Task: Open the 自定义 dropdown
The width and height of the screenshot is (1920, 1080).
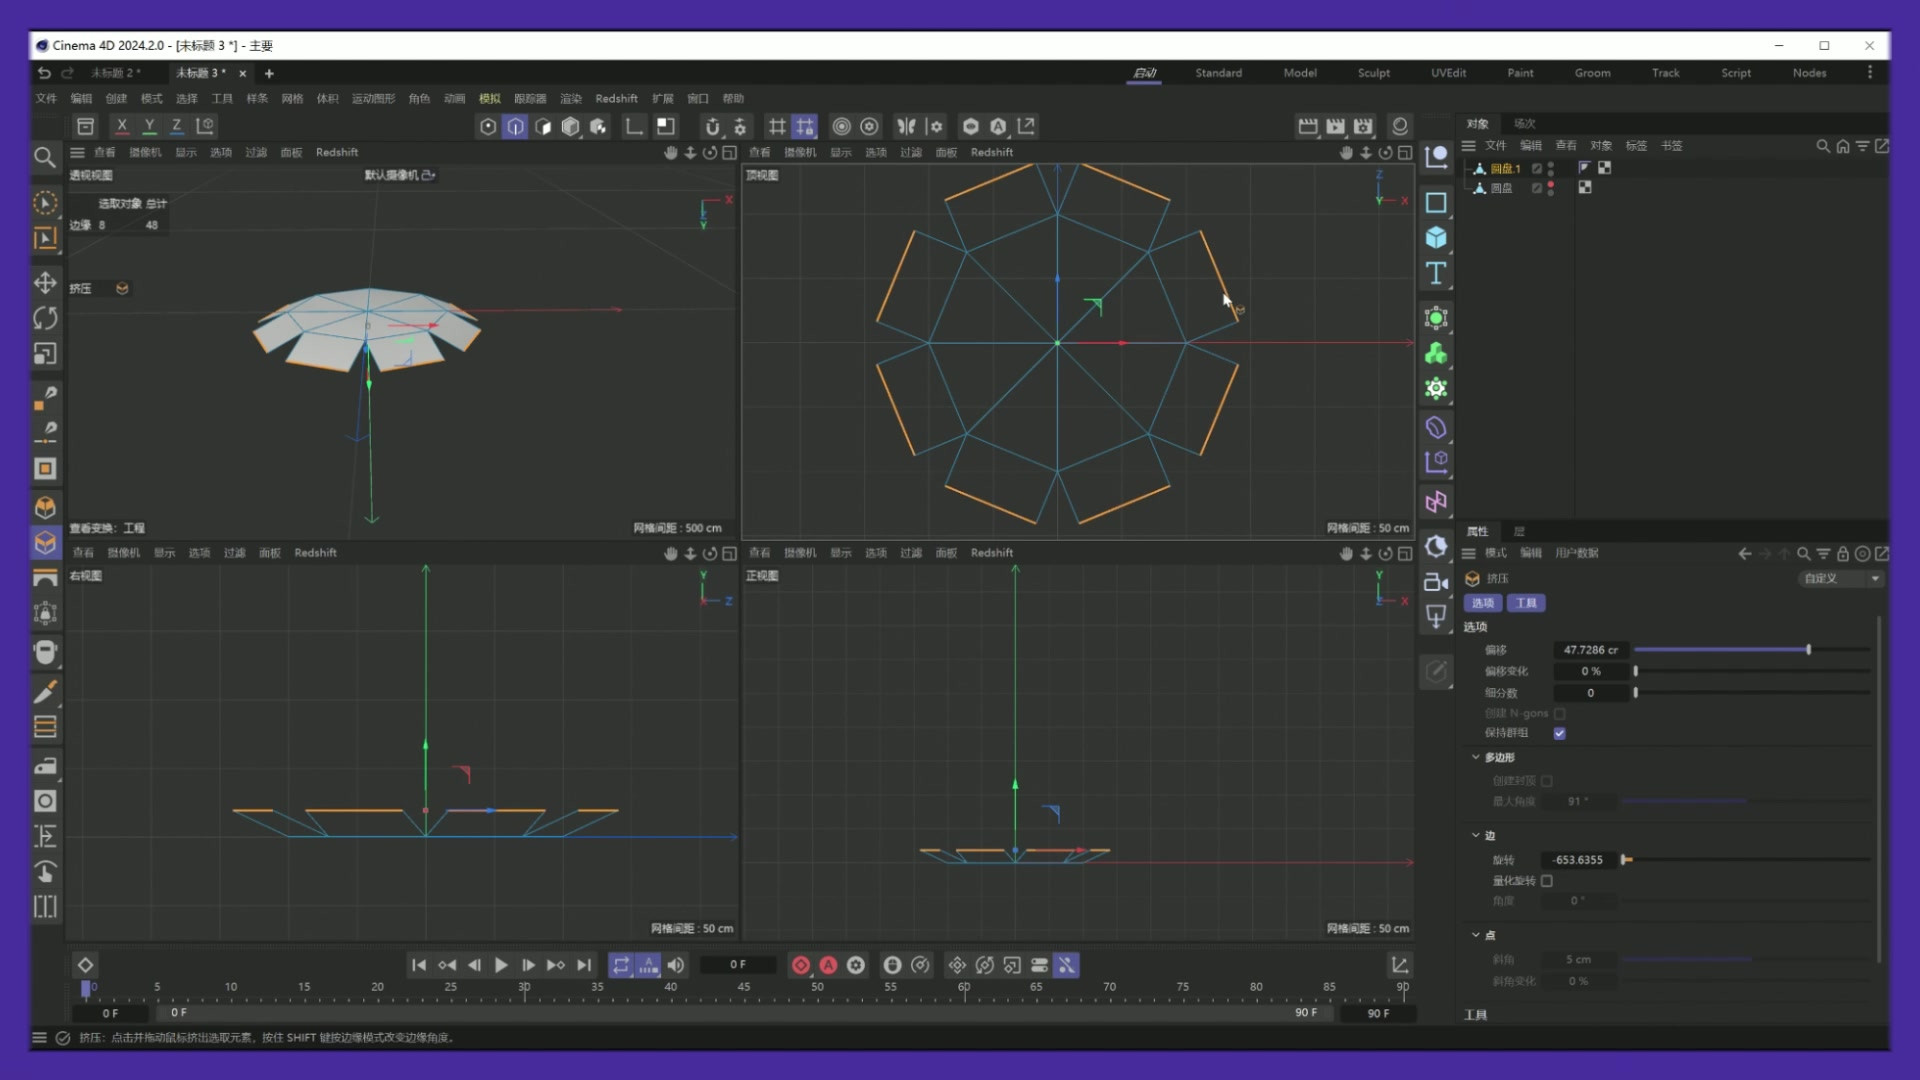Action: tap(1841, 579)
